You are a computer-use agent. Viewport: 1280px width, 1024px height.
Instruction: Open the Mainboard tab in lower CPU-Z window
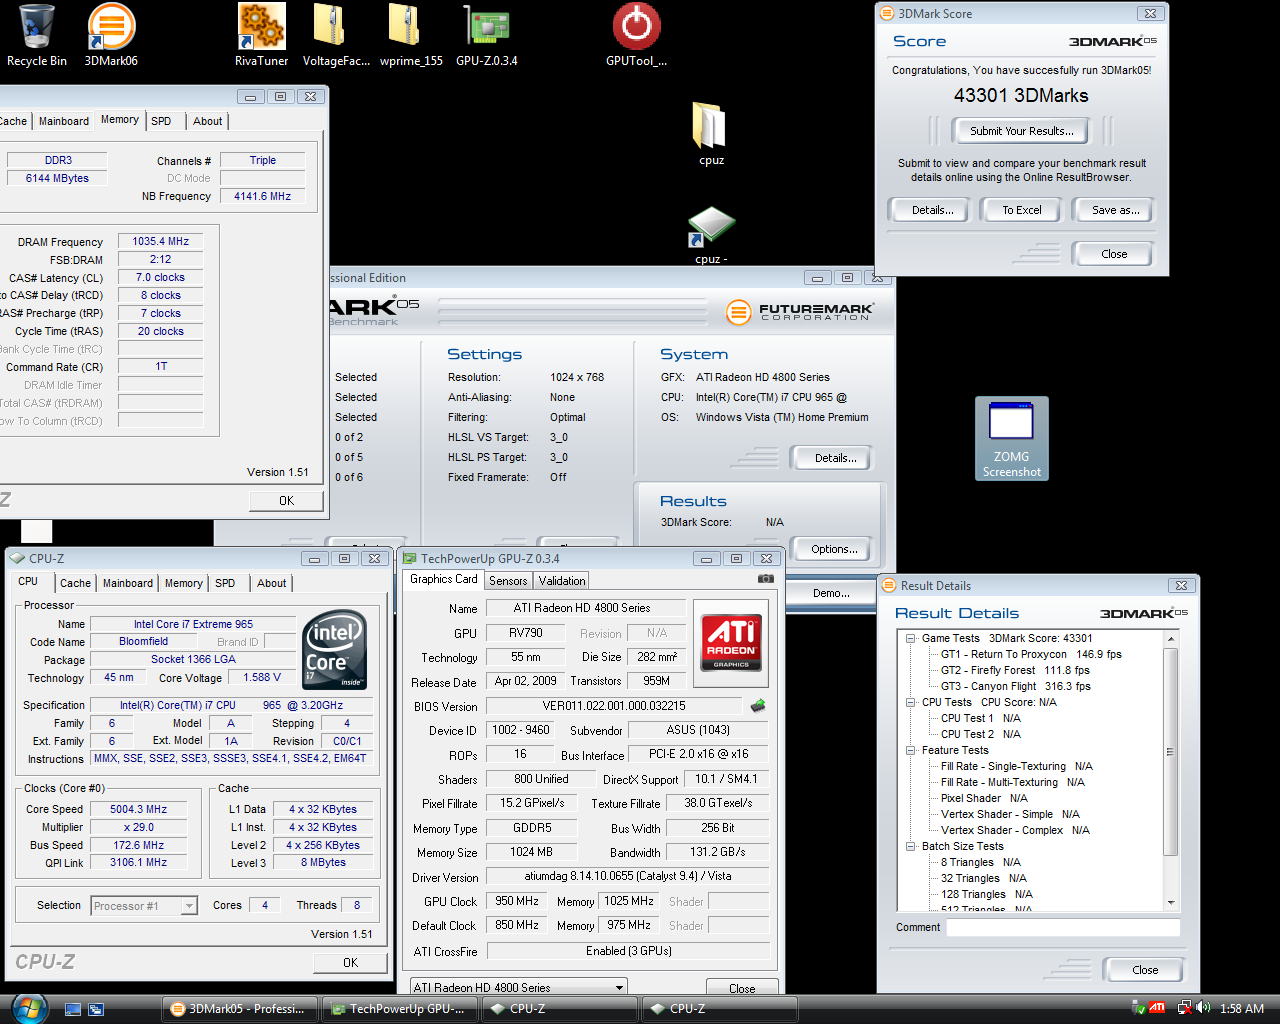click(x=128, y=583)
